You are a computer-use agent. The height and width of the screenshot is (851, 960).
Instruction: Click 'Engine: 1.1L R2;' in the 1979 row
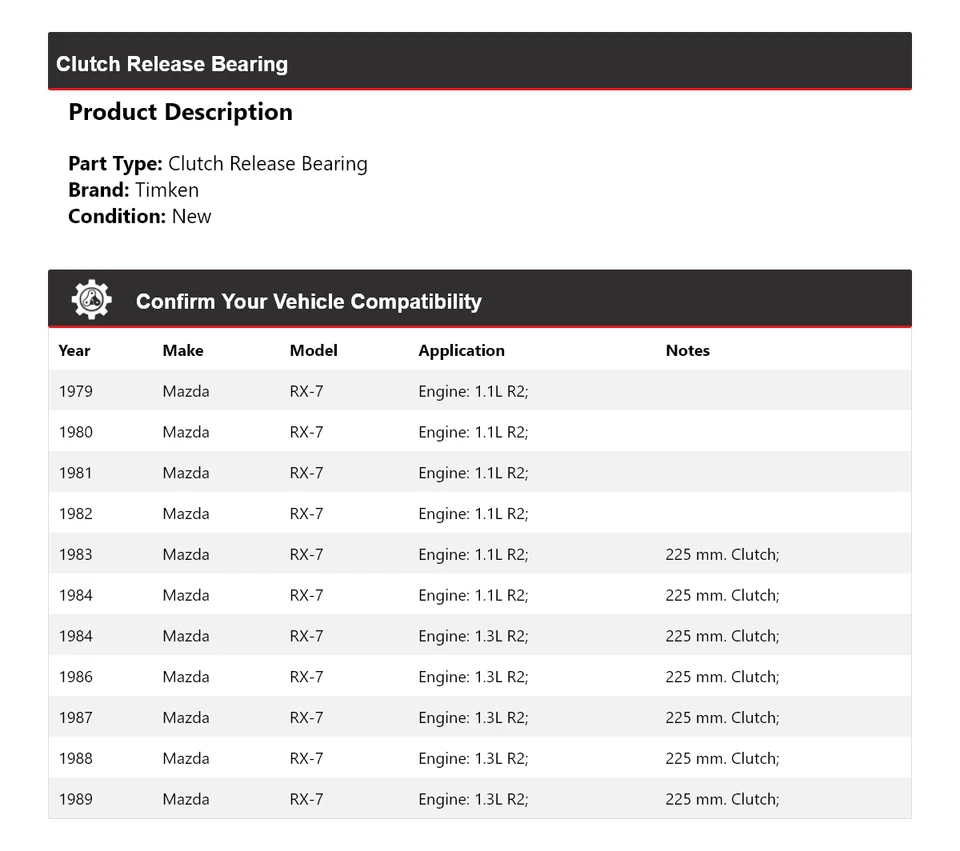[473, 392]
